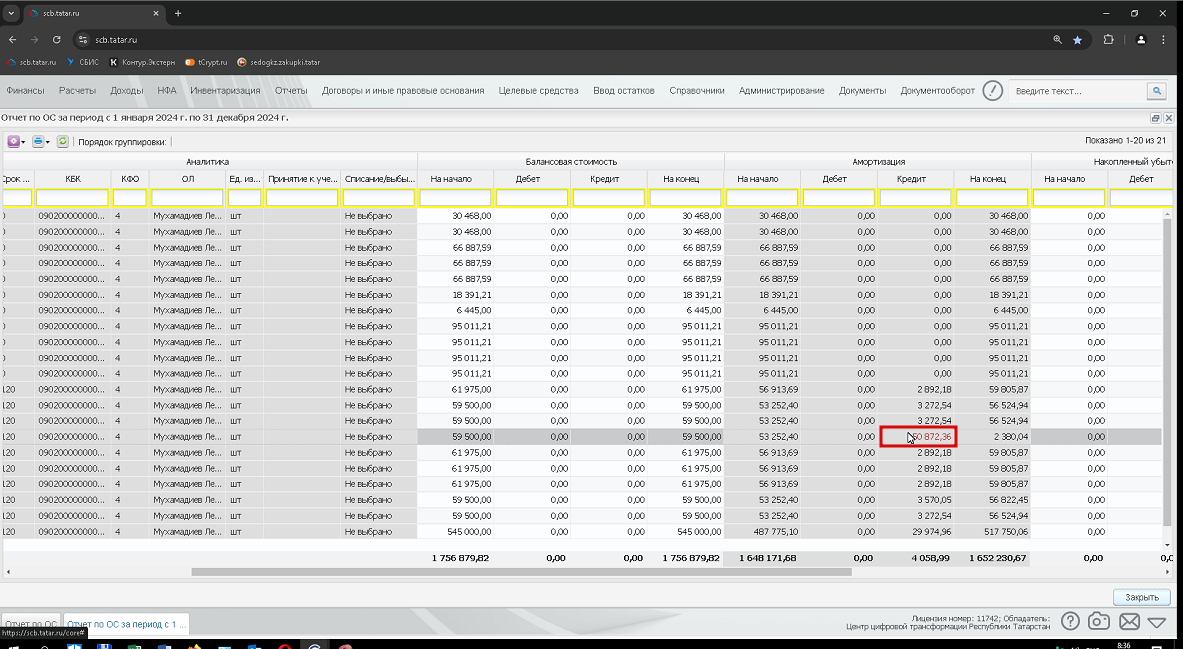Open the sedogkz.zakupki.tatar bookmark
This screenshot has width=1183, height=649.
tap(278, 63)
